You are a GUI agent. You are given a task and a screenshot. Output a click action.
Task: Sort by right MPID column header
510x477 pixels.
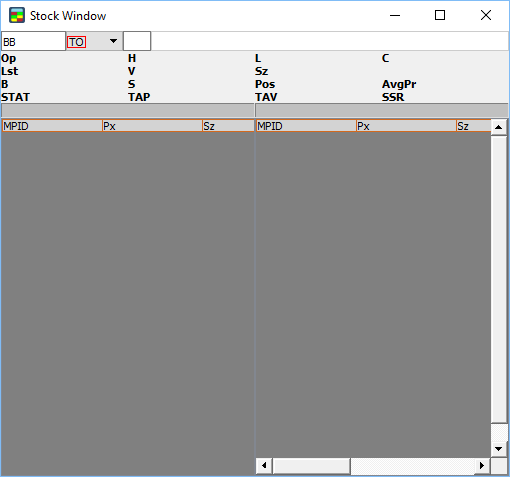pos(306,126)
